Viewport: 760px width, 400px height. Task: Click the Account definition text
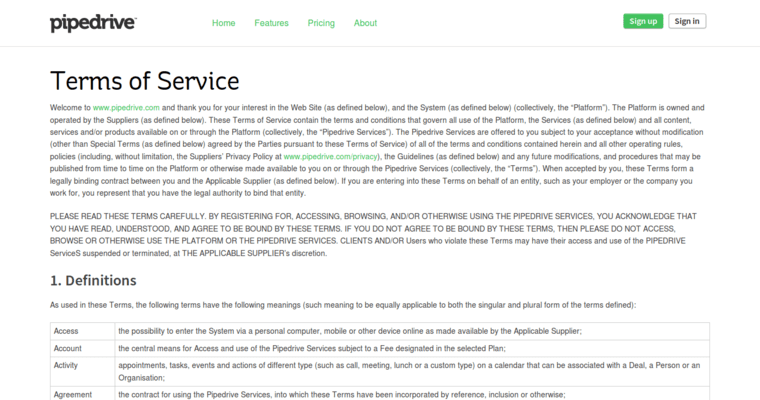point(312,348)
